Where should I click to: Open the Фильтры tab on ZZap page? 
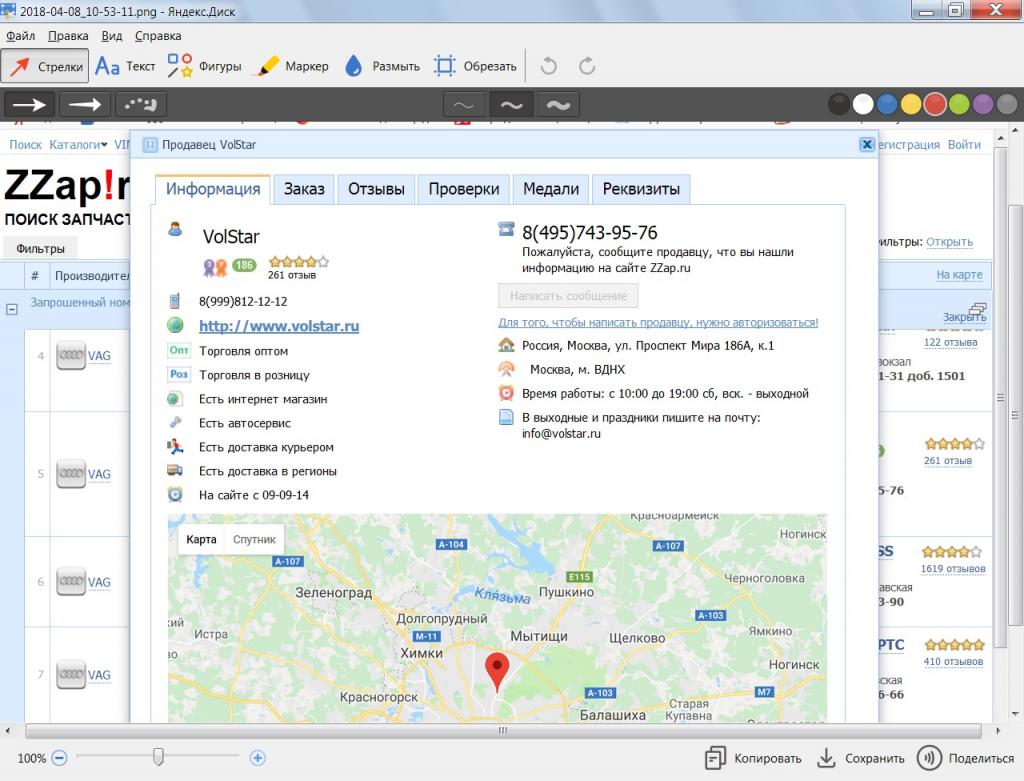click(40, 249)
